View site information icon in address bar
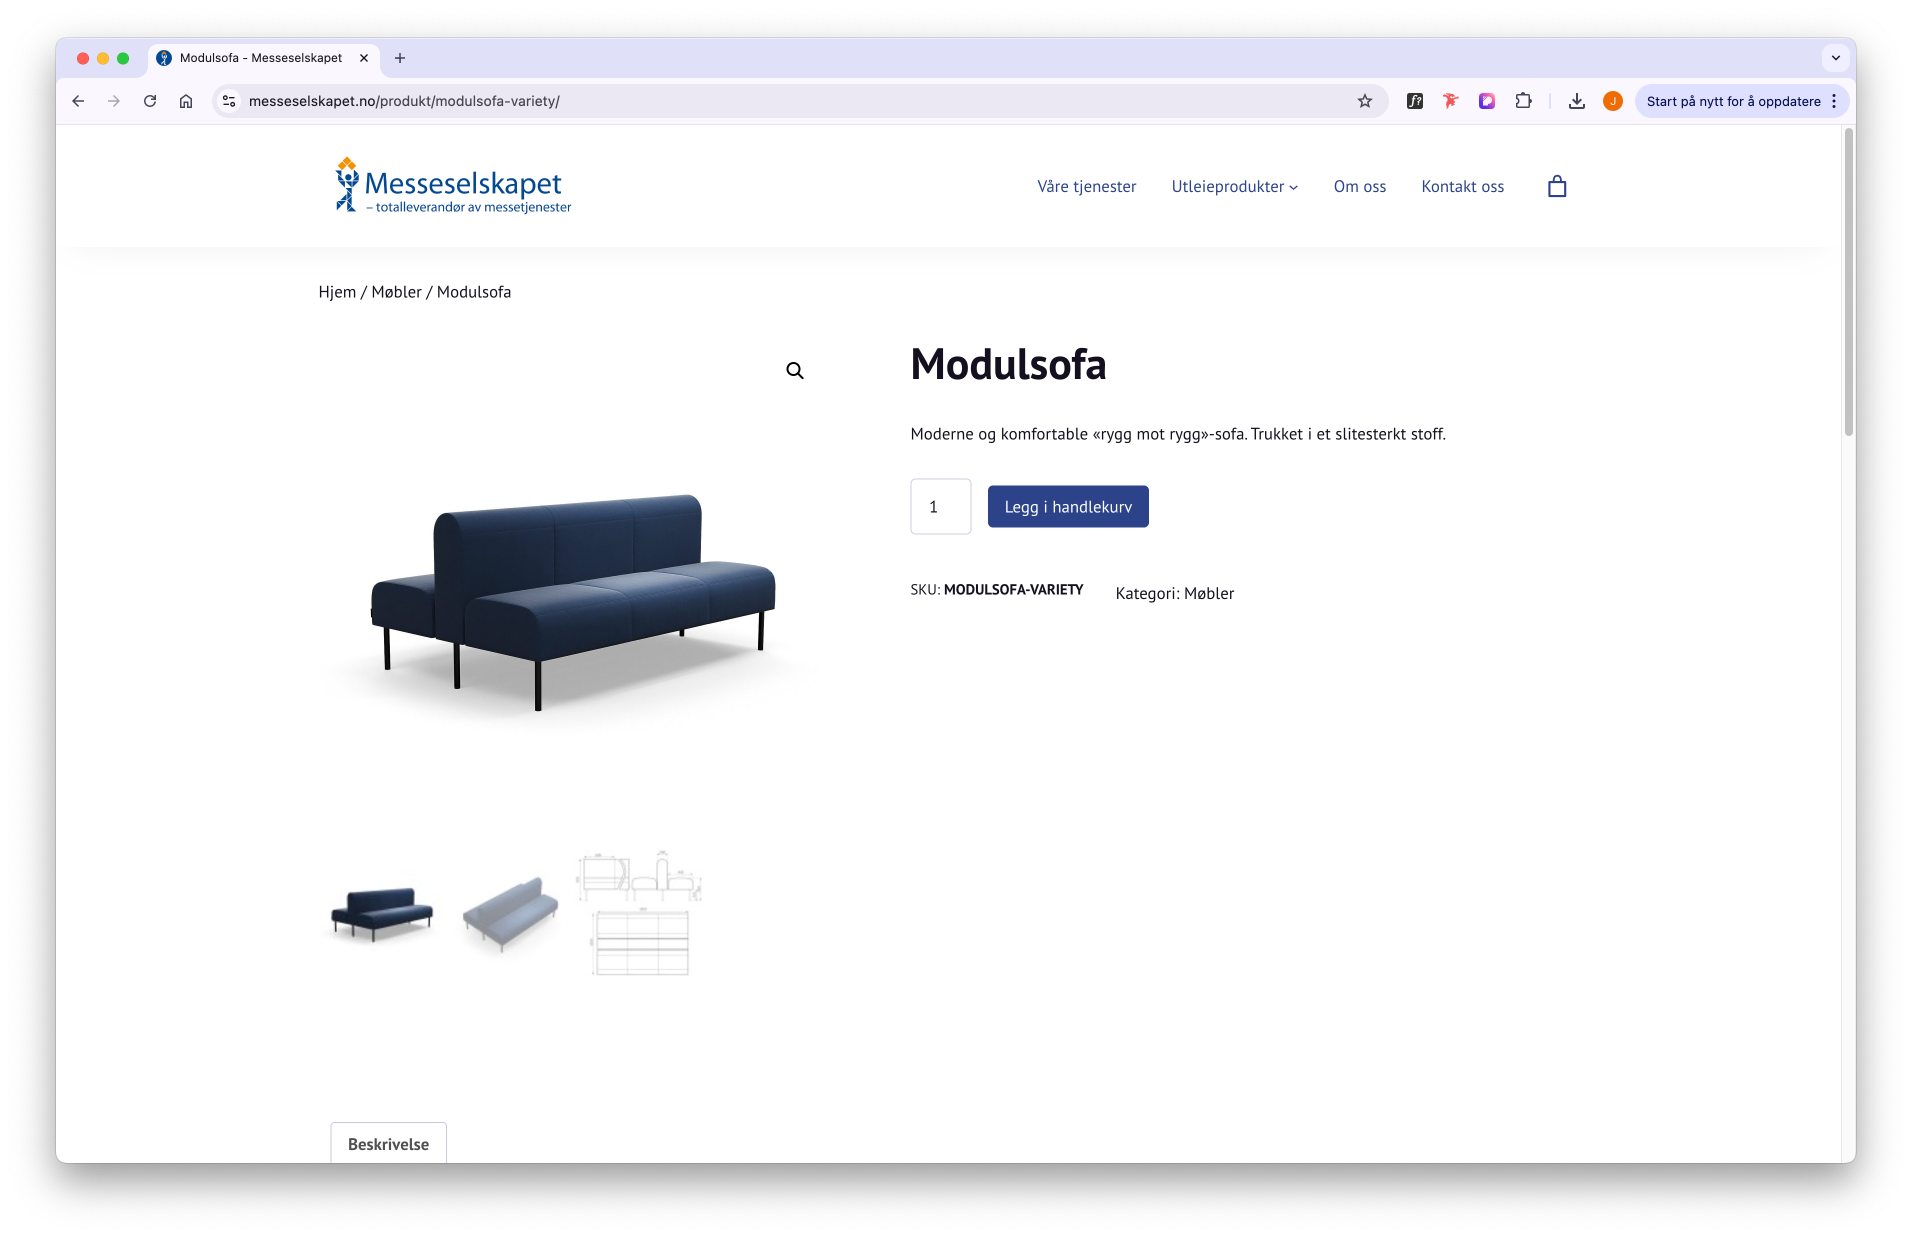1912x1237 pixels. pos(229,101)
